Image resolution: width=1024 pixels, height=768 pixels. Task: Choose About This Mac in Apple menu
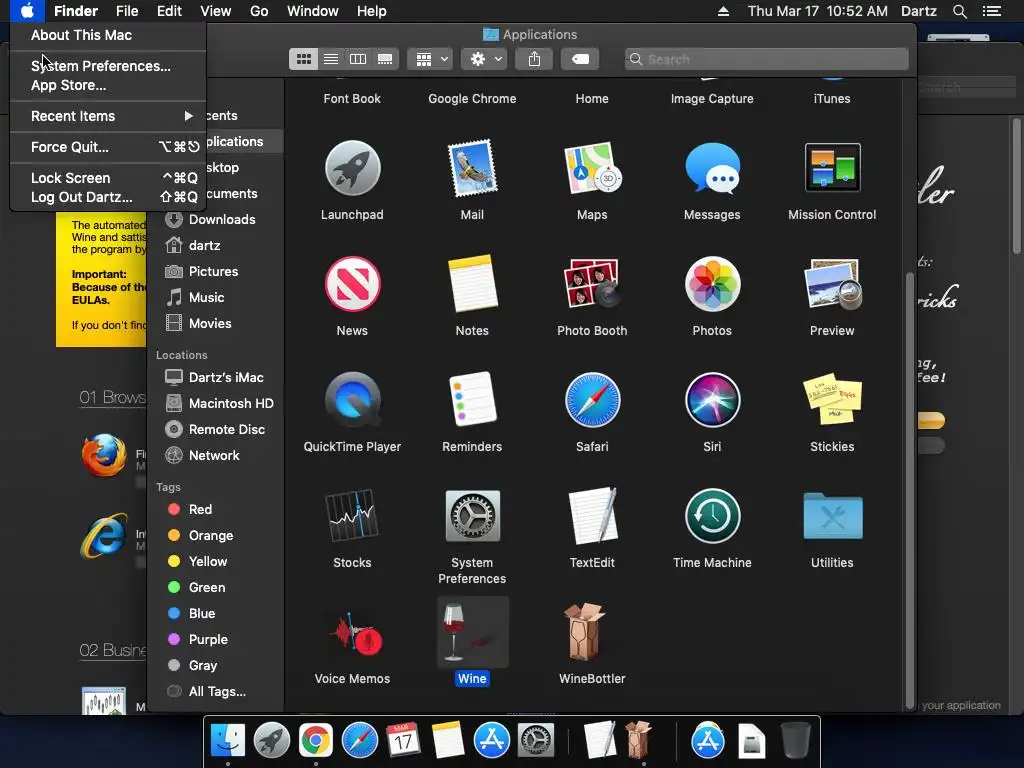pyautogui.click(x=108, y=35)
